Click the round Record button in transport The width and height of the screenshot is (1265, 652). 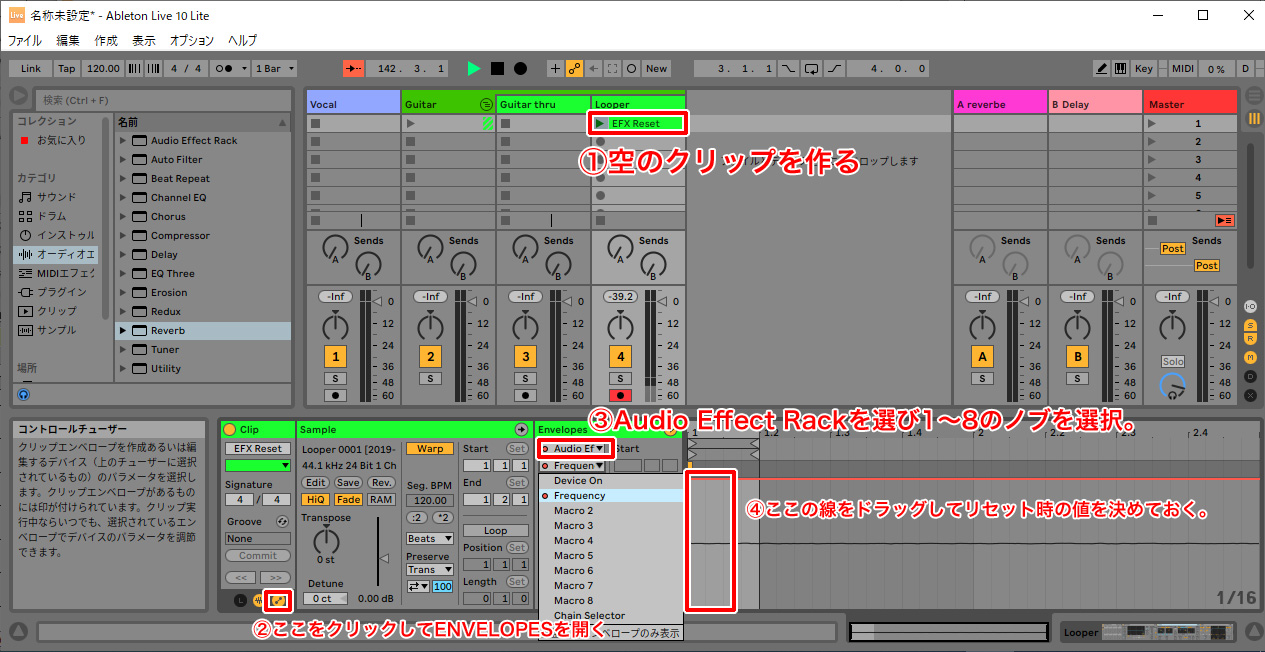(520, 69)
